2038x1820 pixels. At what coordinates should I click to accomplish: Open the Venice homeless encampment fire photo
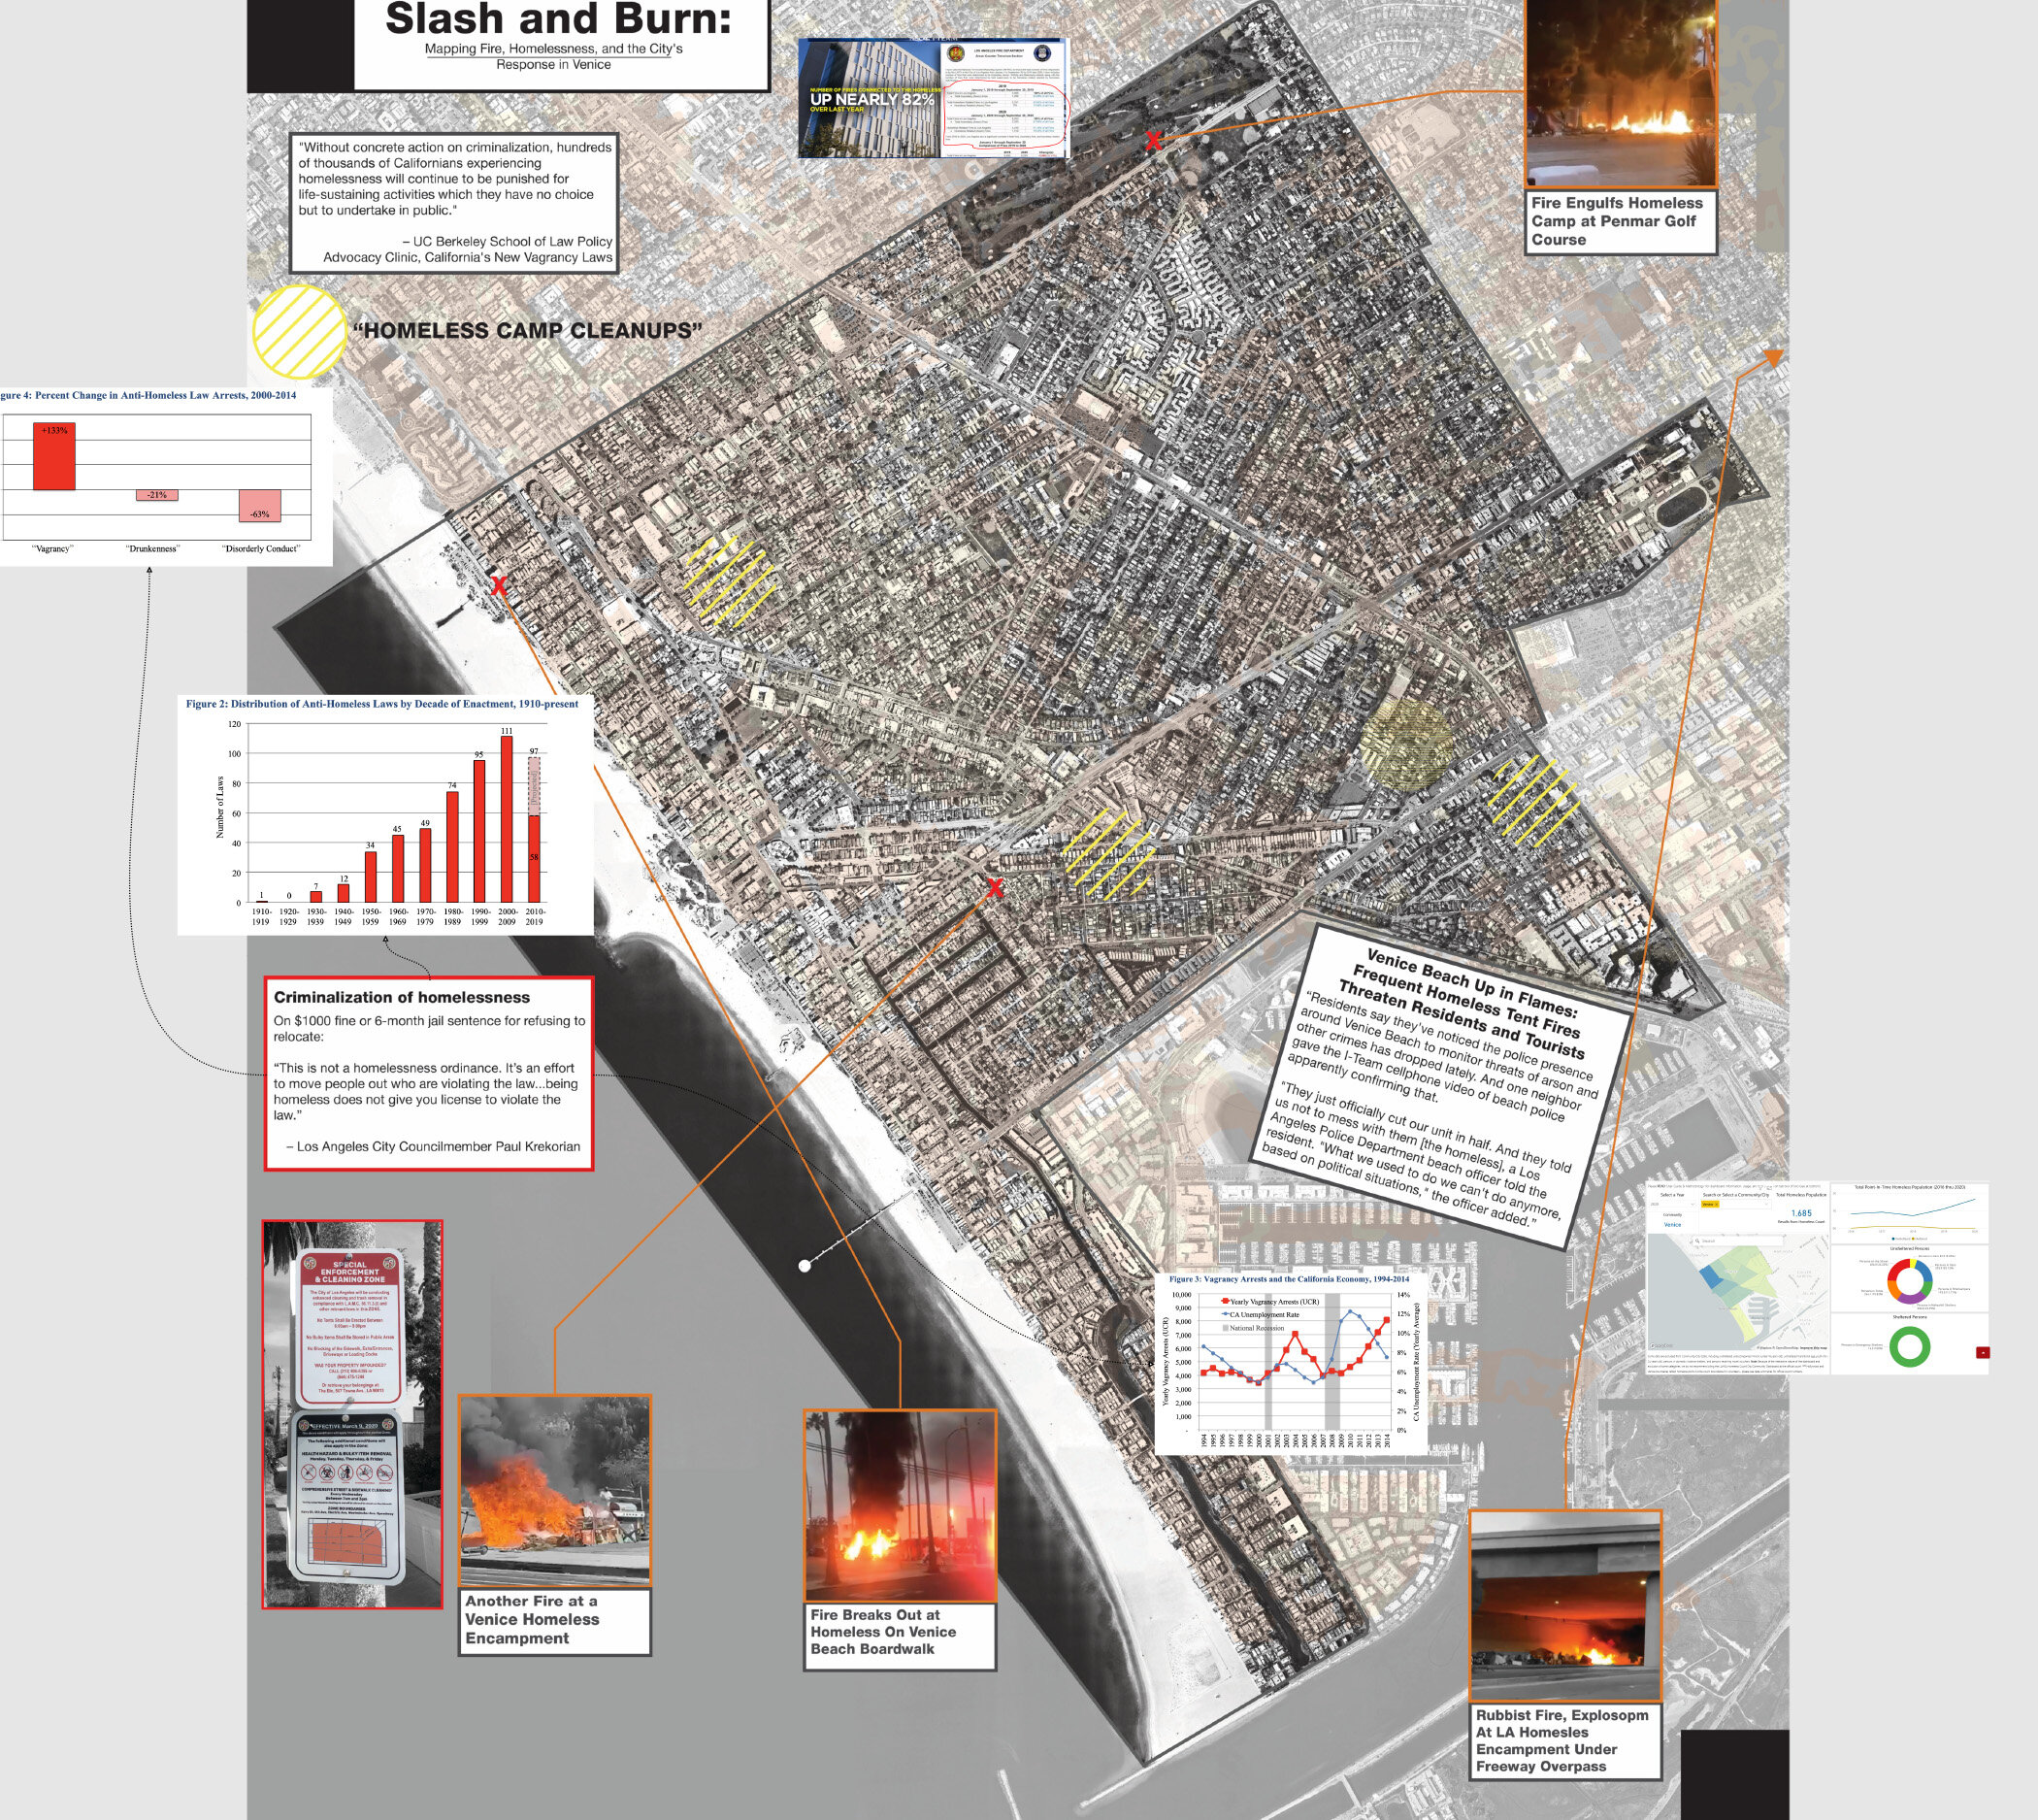[554, 1490]
